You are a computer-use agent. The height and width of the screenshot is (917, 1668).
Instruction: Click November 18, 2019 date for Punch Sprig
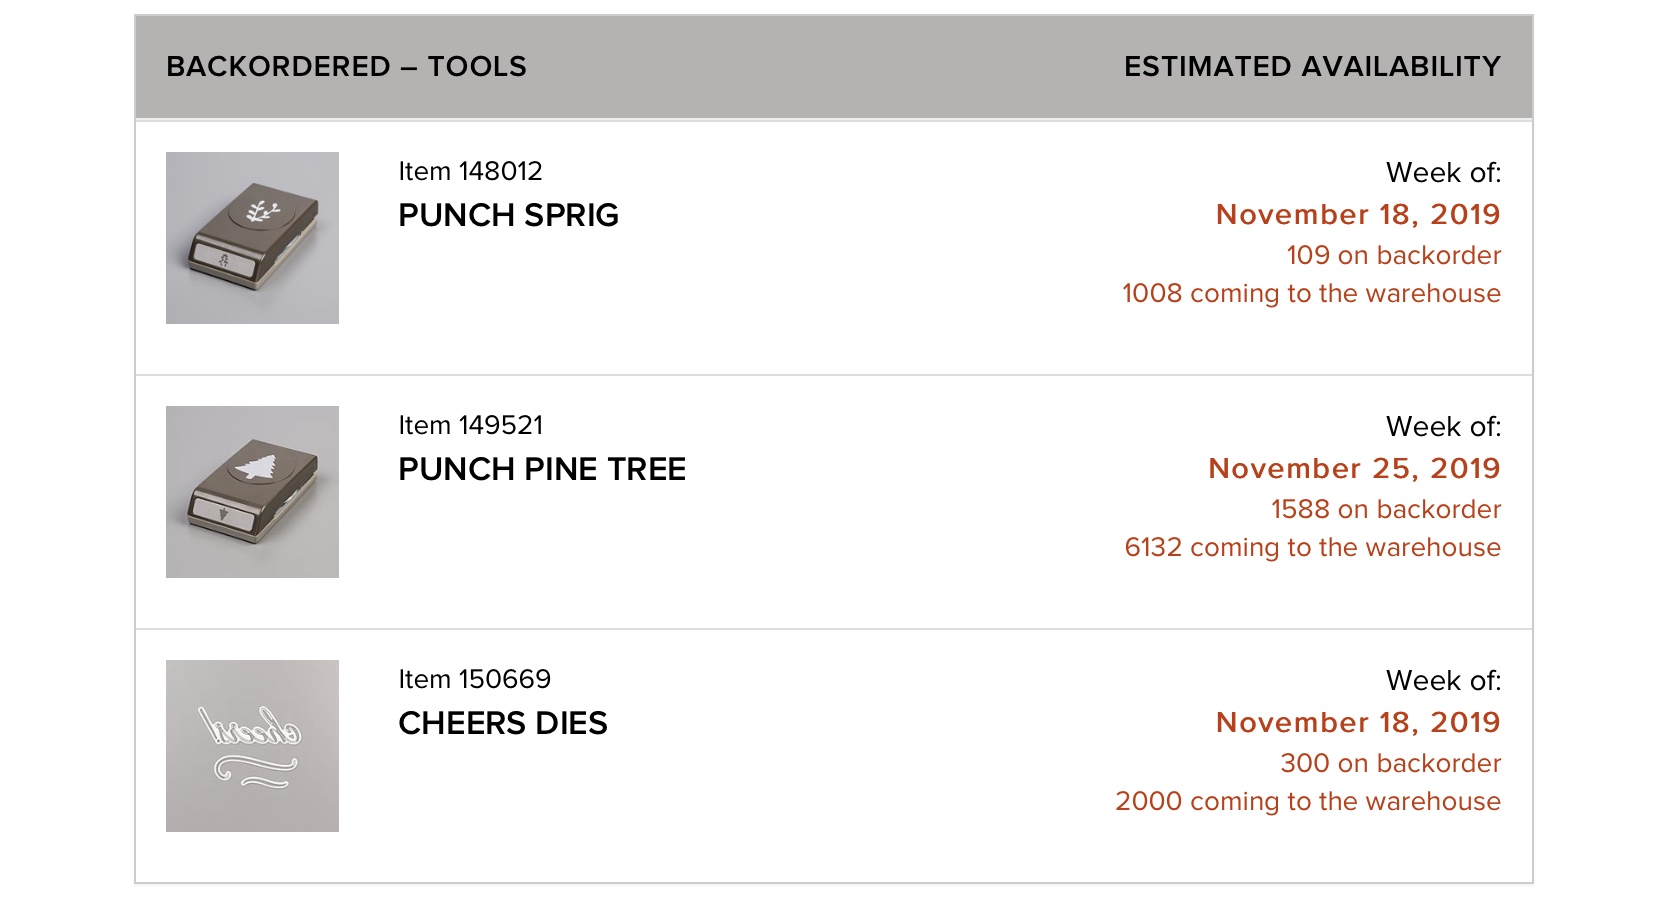click(x=1358, y=214)
